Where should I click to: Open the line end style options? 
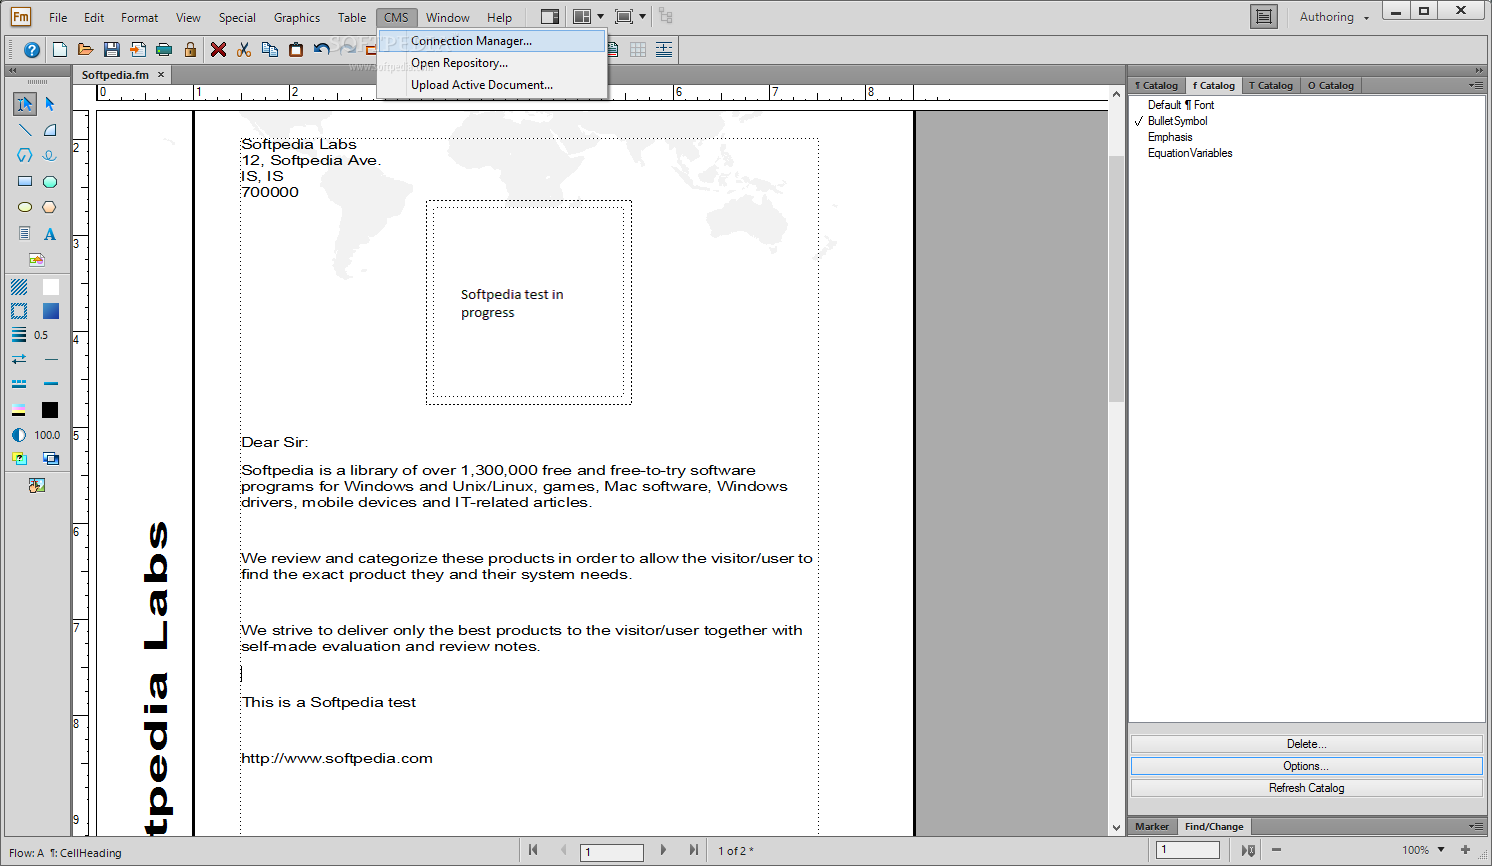tap(19, 359)
